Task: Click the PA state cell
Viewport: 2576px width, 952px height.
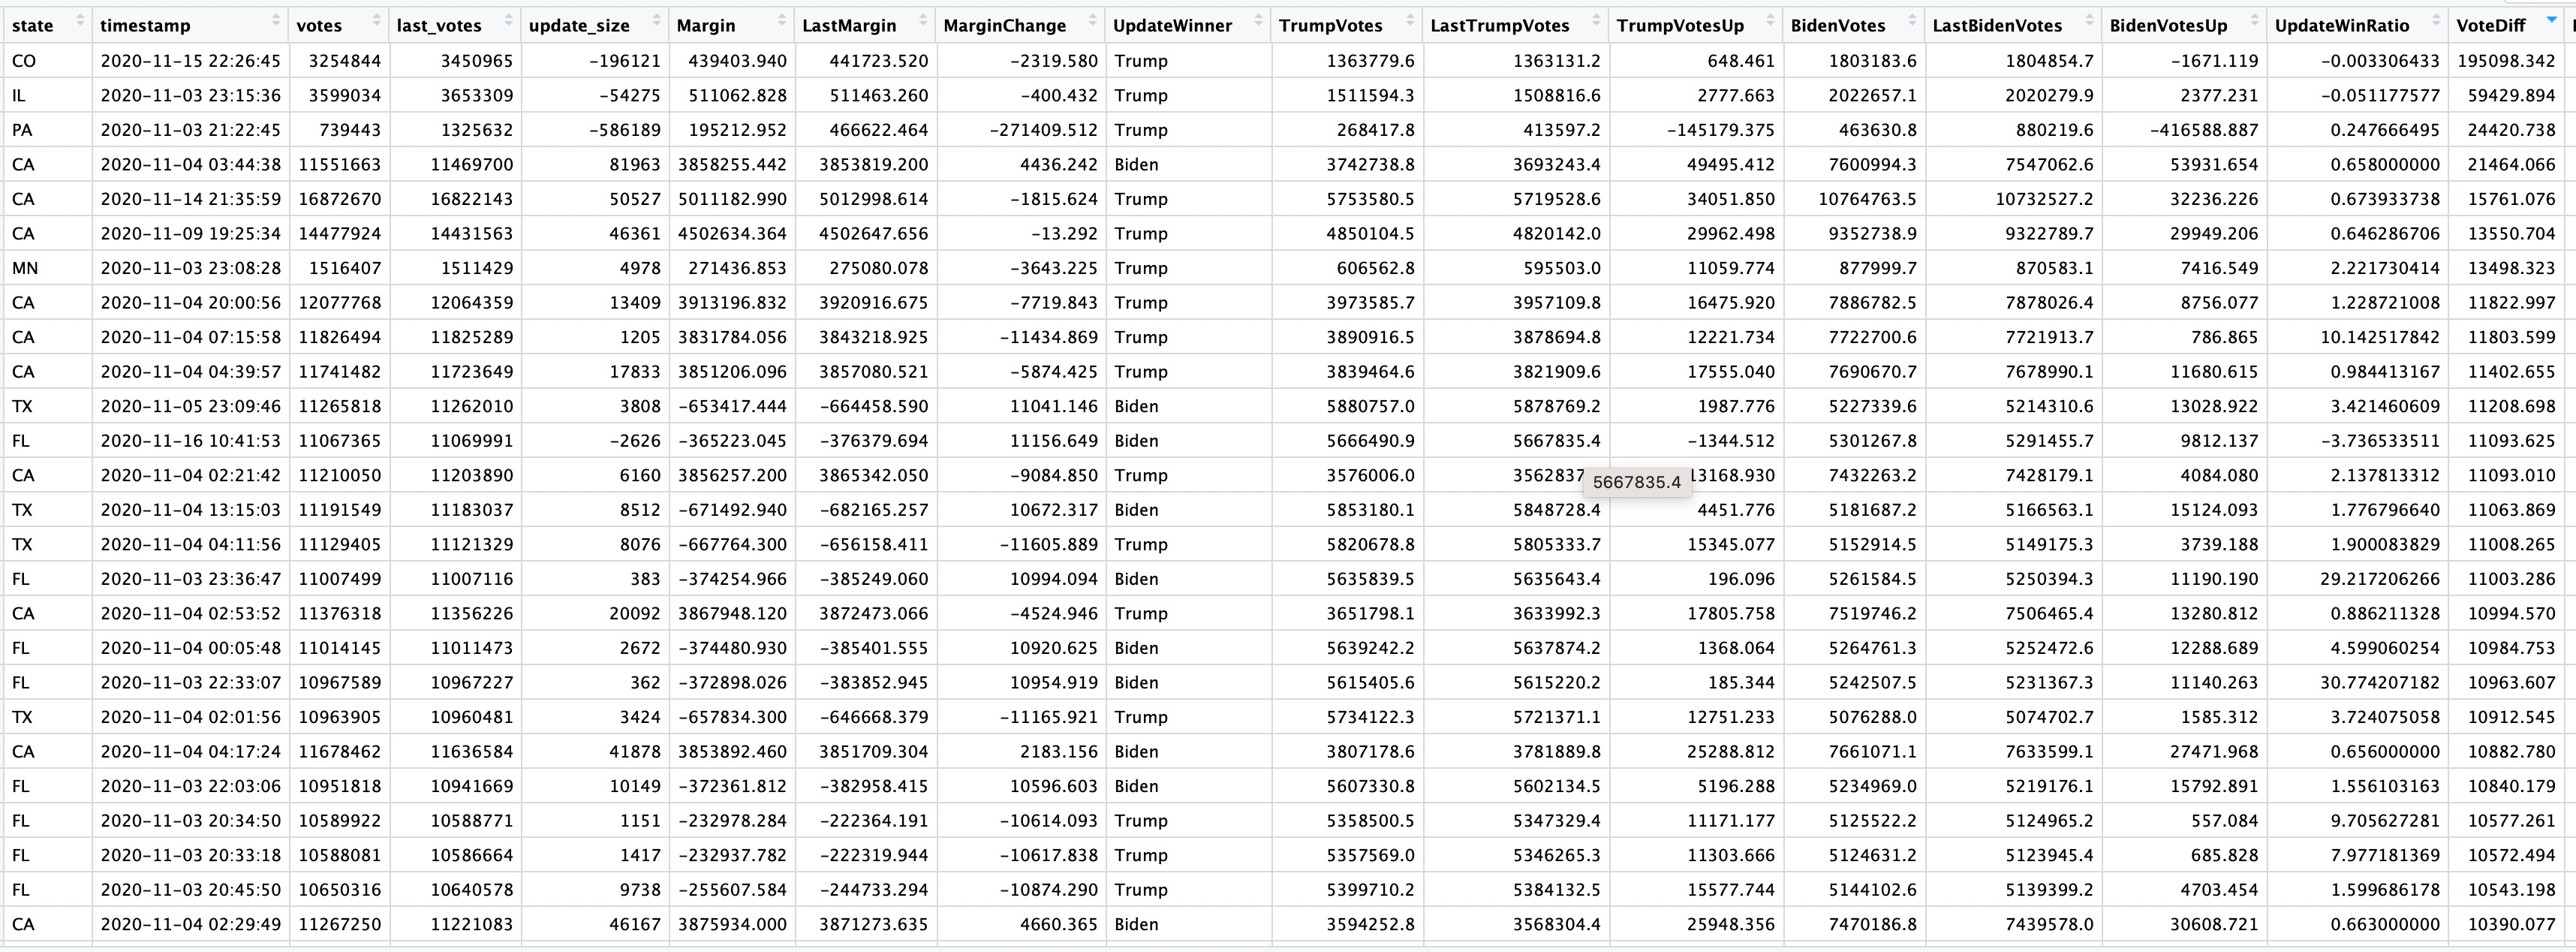Action: 22,130
